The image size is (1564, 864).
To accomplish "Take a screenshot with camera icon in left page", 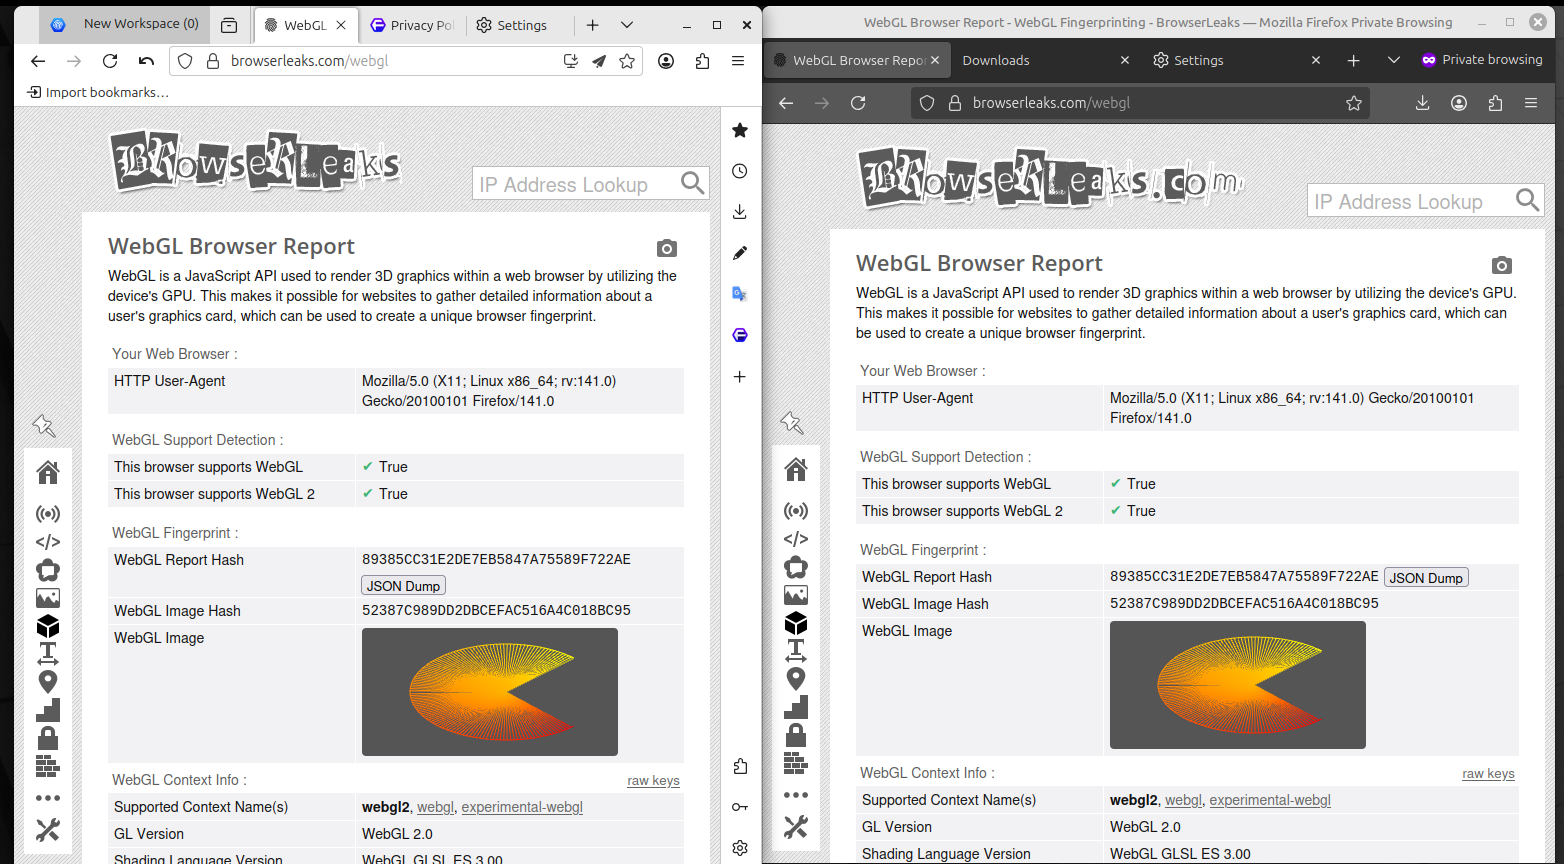I will tap(667, 248).
